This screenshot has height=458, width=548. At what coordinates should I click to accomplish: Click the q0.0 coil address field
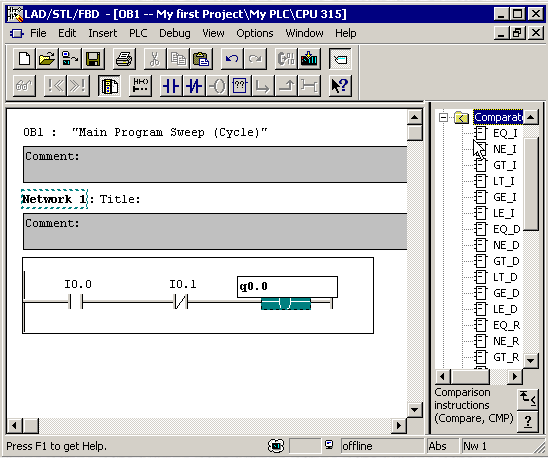click(287, 287)
